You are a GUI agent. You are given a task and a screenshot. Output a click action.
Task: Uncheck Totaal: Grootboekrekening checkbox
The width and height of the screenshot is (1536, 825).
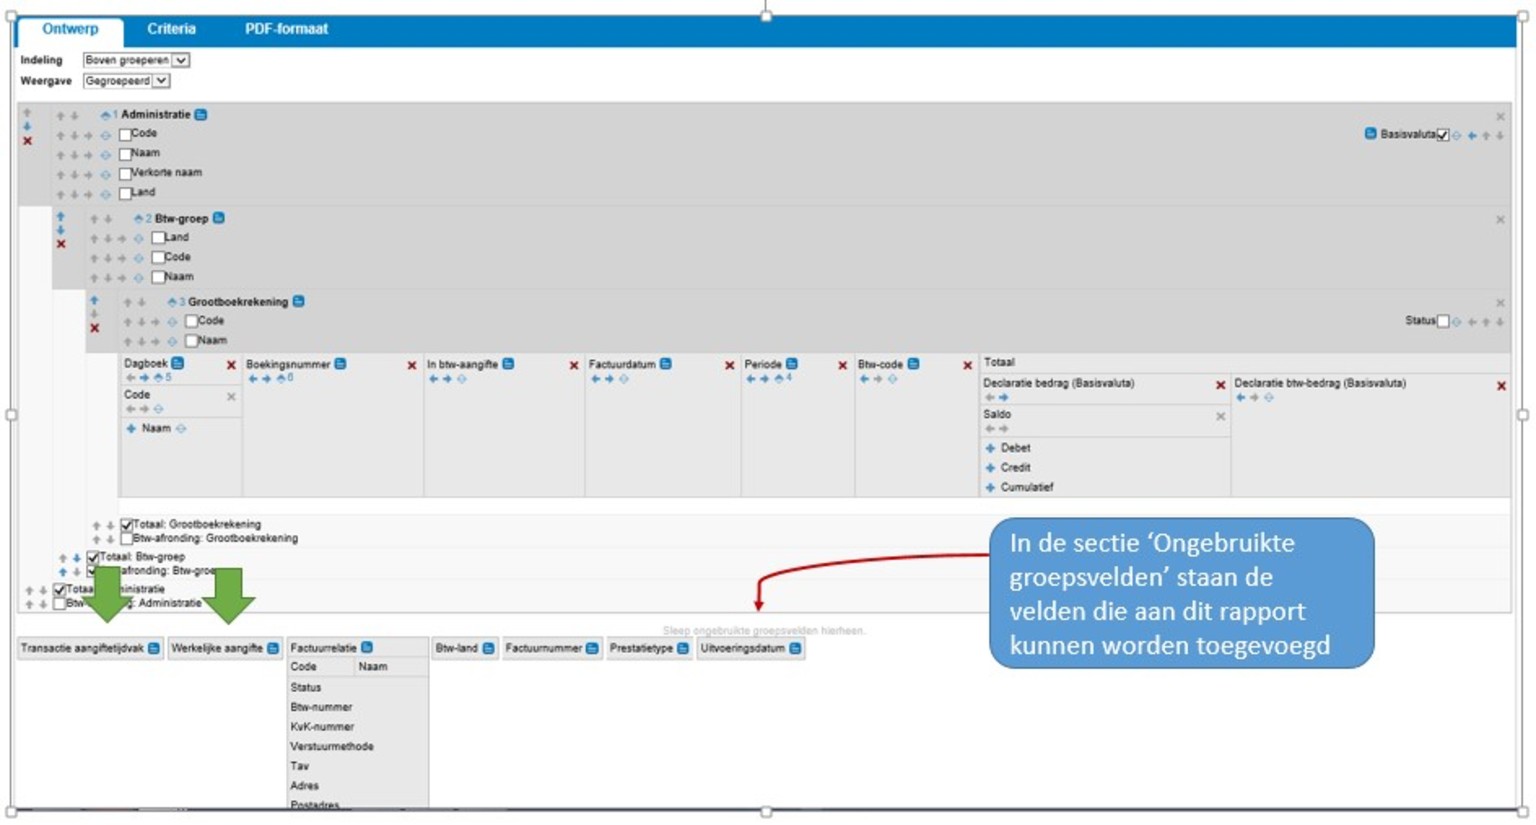pyautogui.click(x=127, y=525)
